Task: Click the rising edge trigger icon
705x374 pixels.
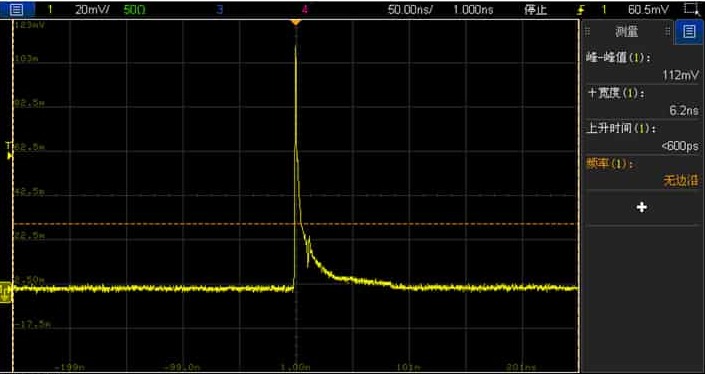Action: tap(581, 9)
